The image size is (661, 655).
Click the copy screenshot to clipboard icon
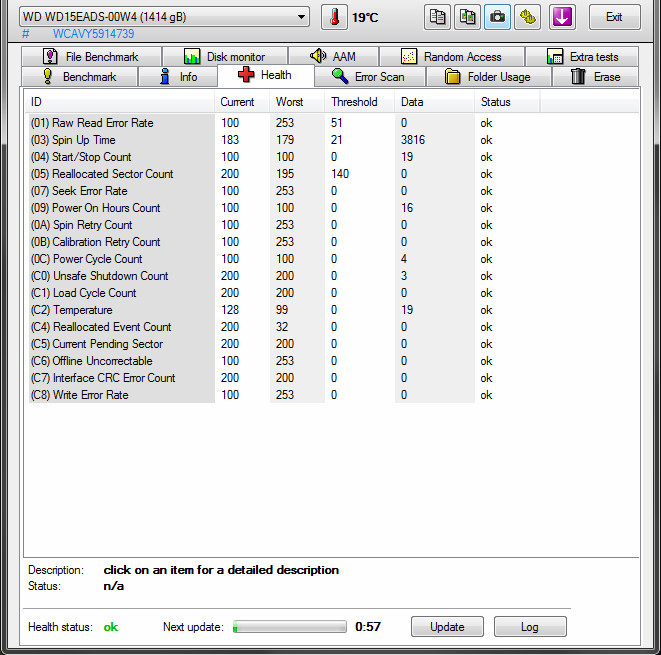467,17
